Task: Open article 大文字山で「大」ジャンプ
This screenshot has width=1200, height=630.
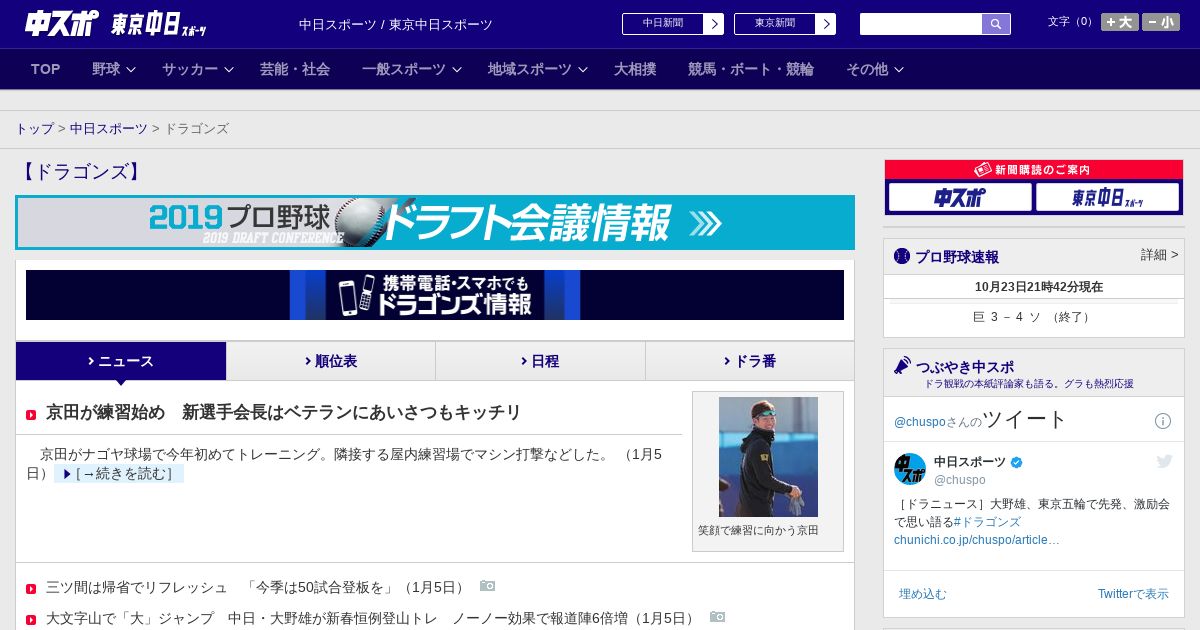Action: (x=371, y=618)
